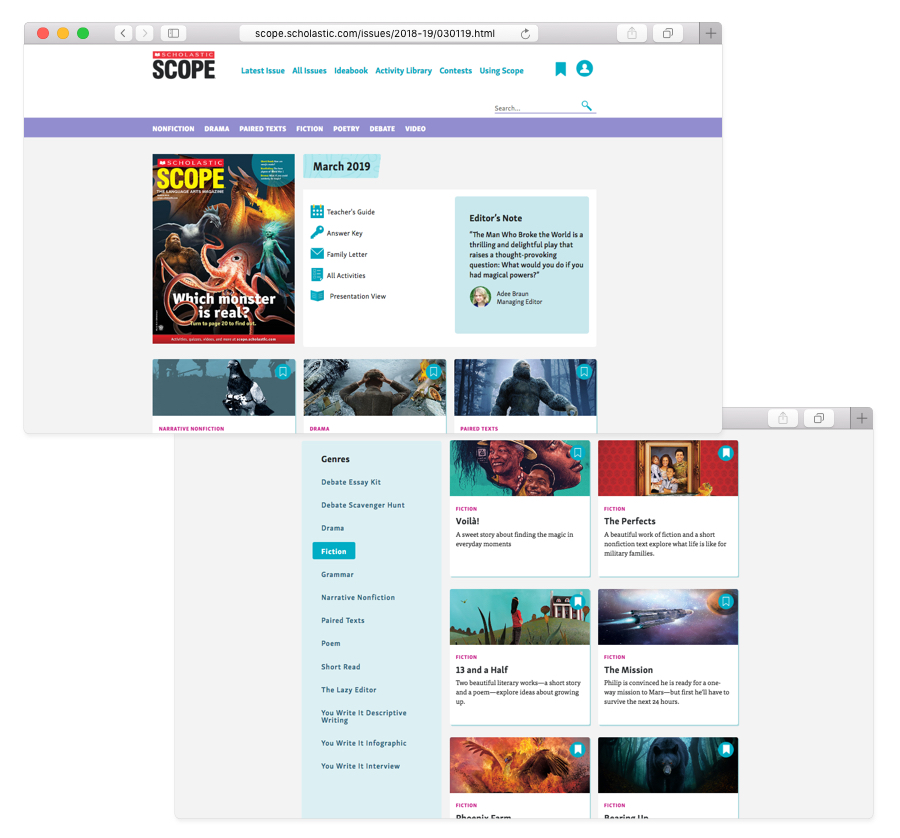Image resolution: width=900 pixels, height=838 pixels.
Task: Select the Drama genre in Genres list
Action: [x=332, y=528]
